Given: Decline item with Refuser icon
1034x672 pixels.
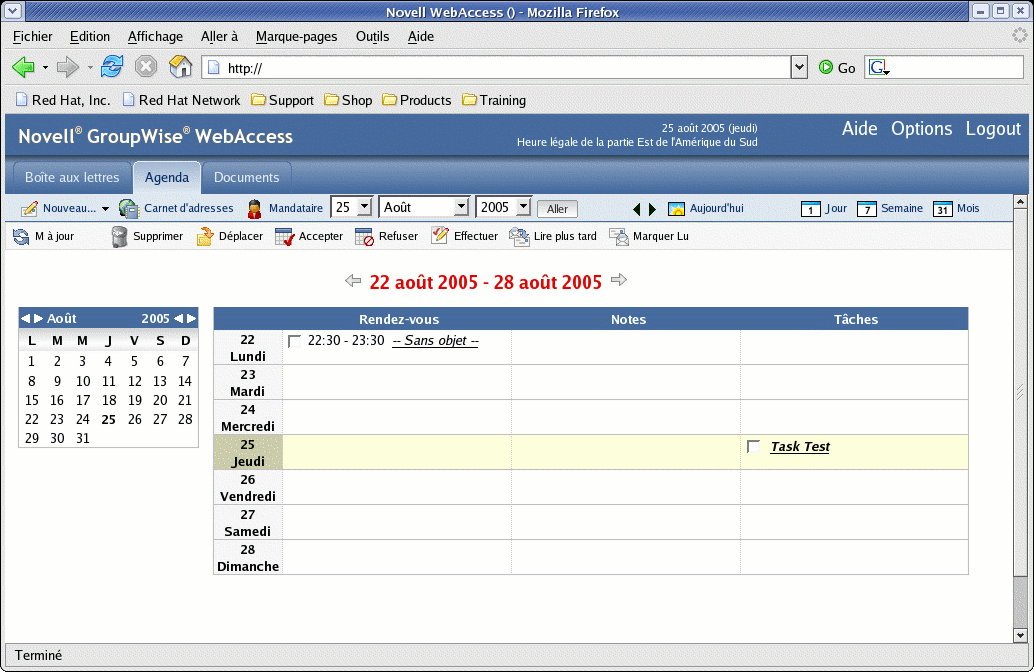Looking at the screenshot, I should coord(364,236).
